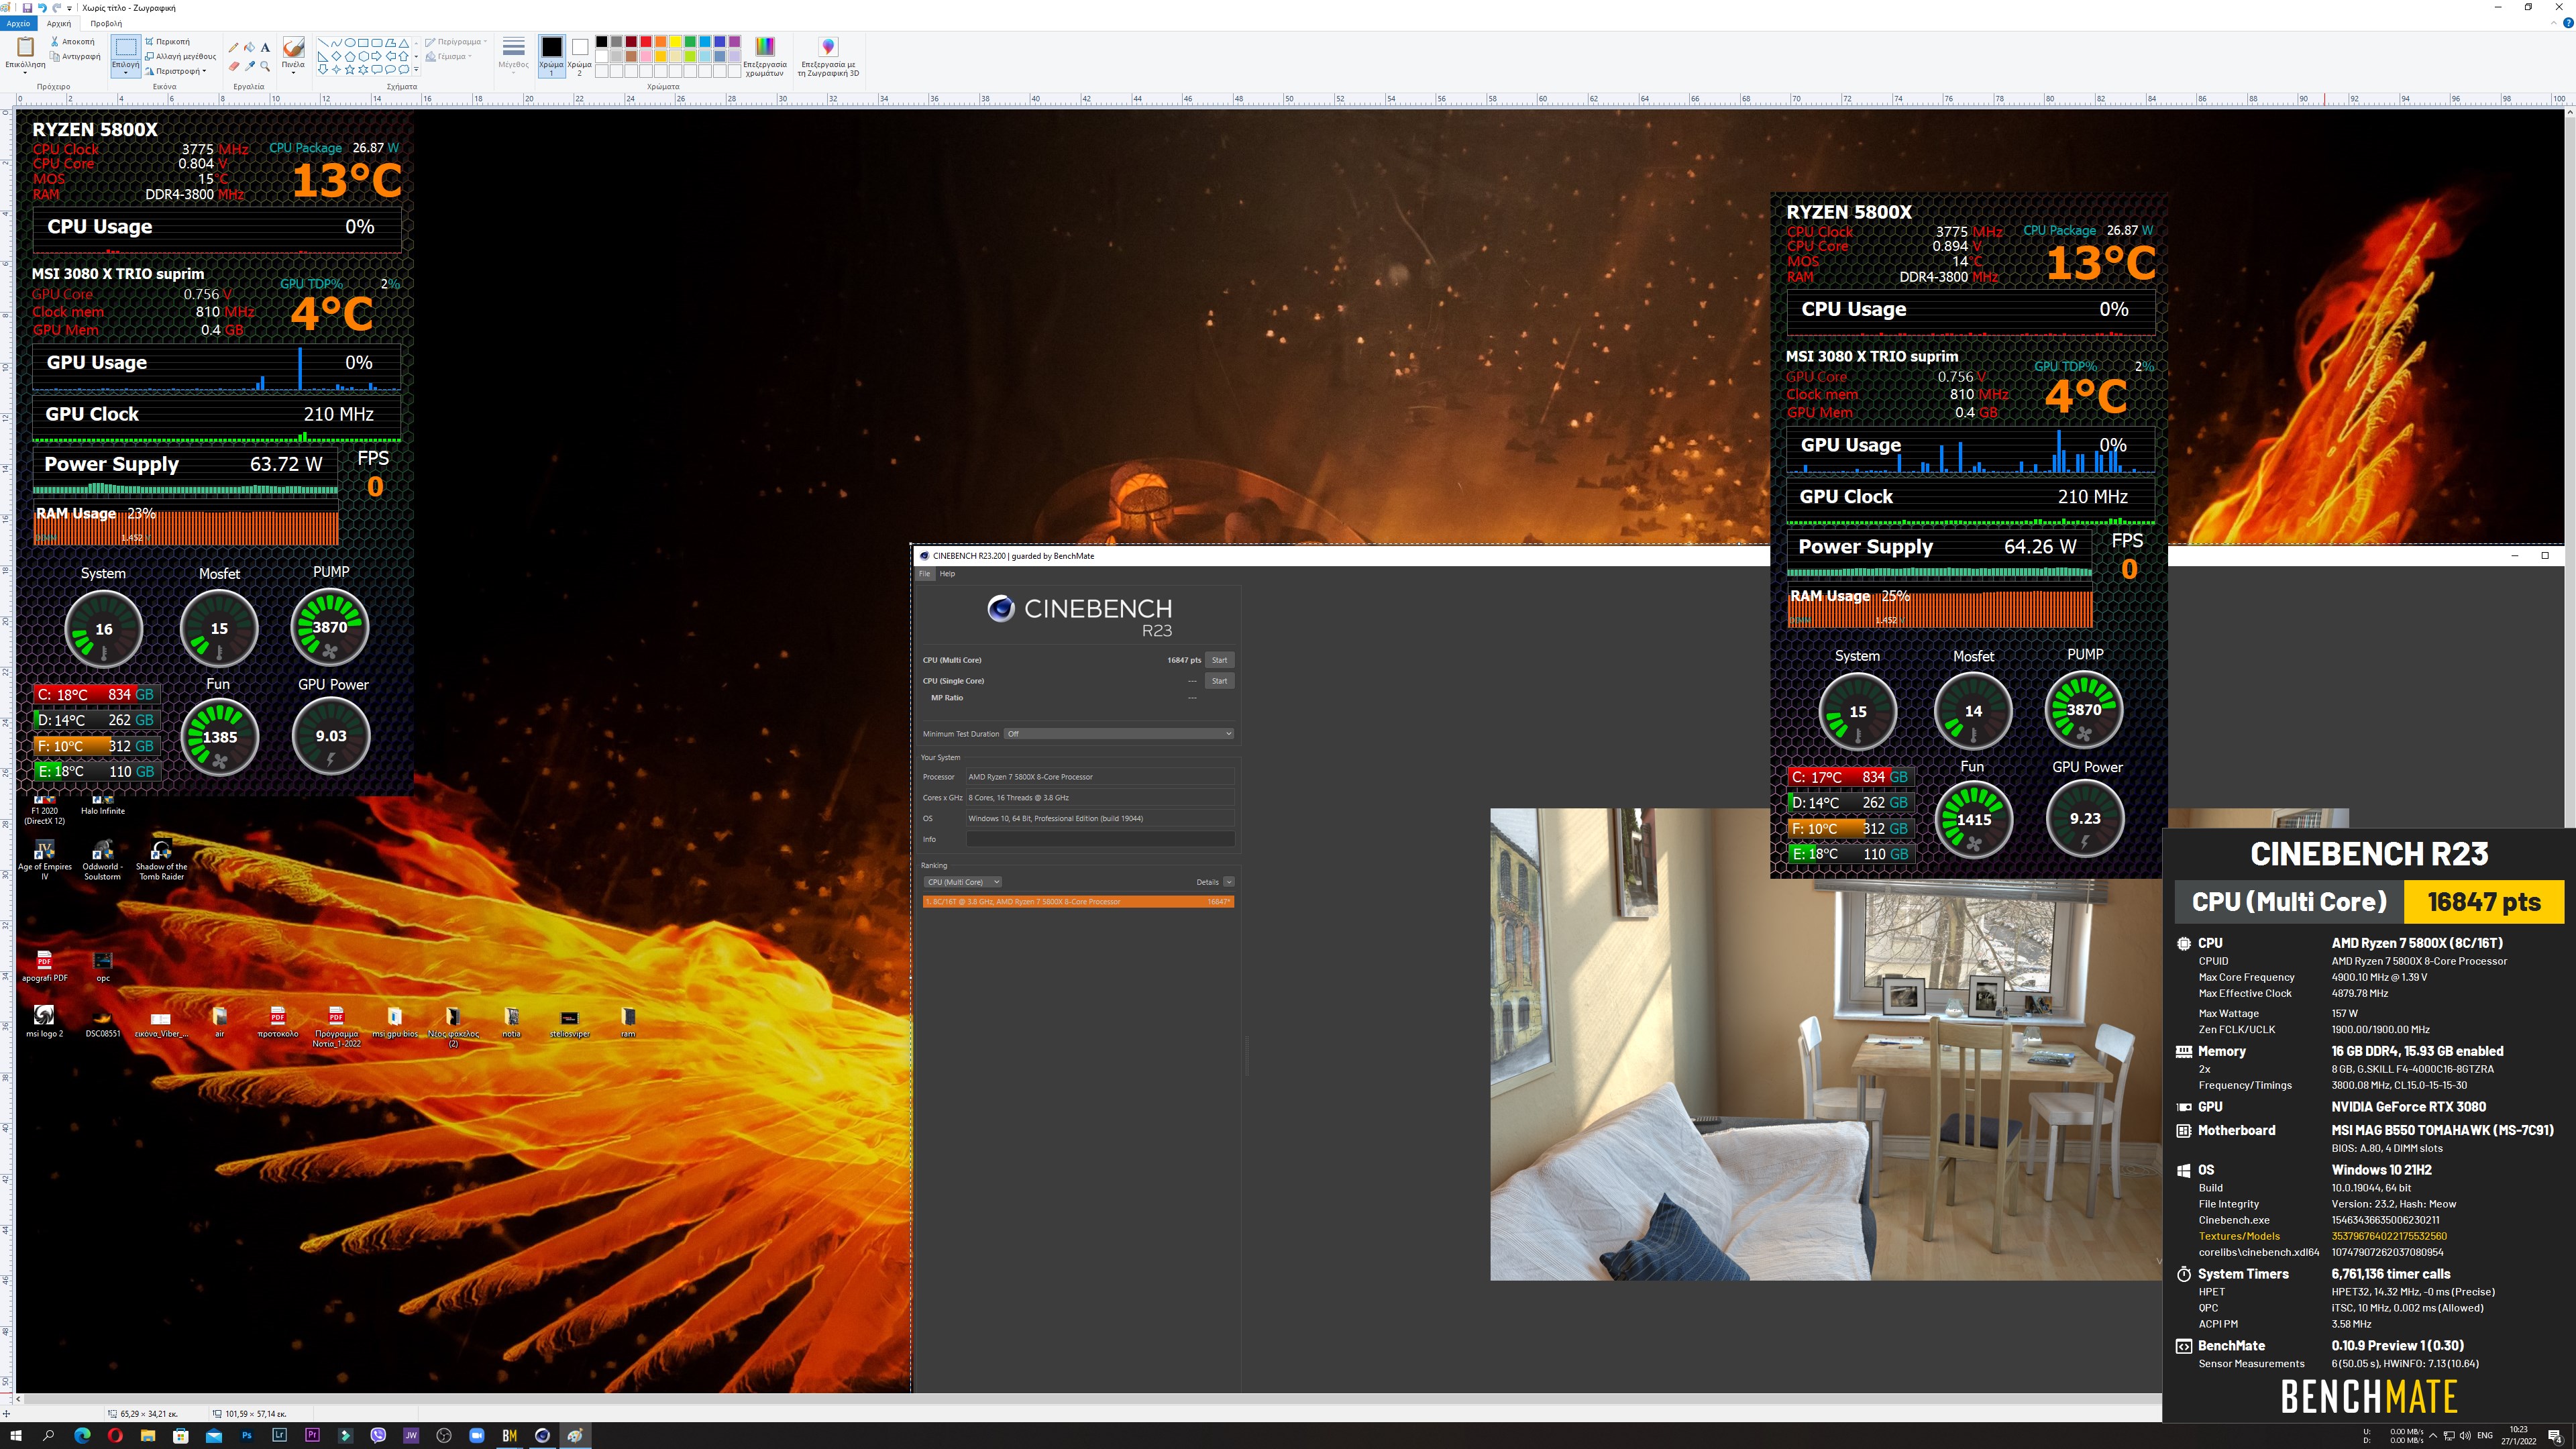Click the Undo arrow in the title bar

pos(42,7)
